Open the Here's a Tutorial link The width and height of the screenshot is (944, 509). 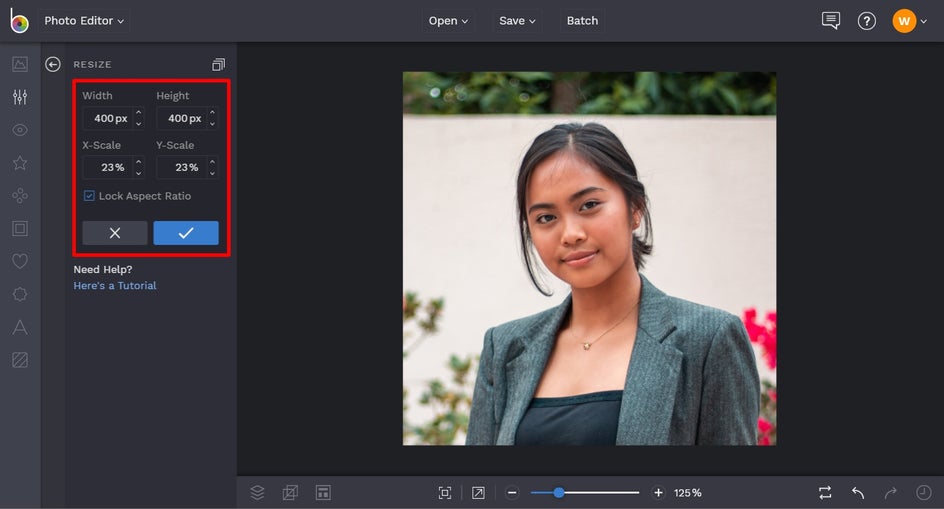click(115, 286)
